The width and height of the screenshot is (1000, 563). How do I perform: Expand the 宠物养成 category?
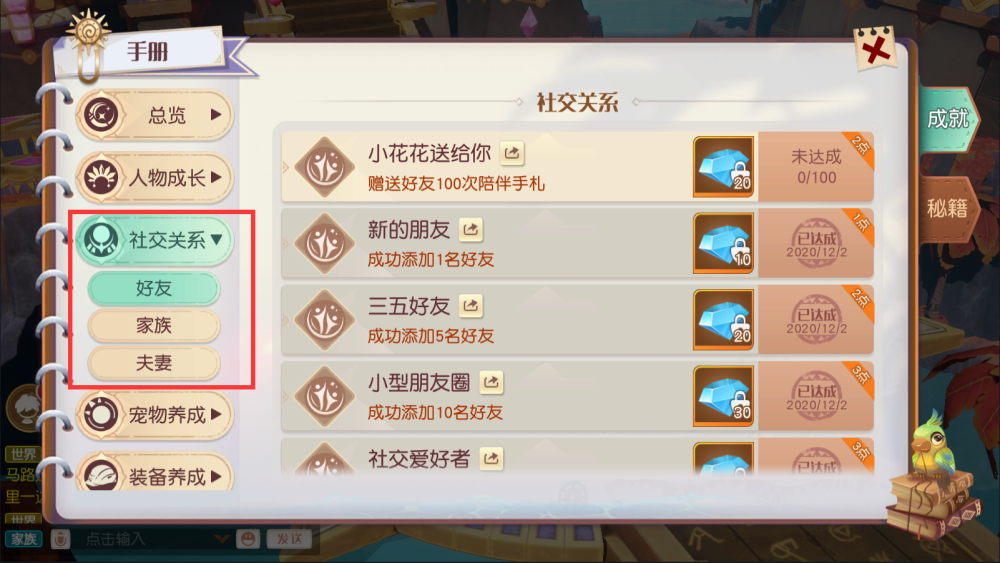click(154, 415)
